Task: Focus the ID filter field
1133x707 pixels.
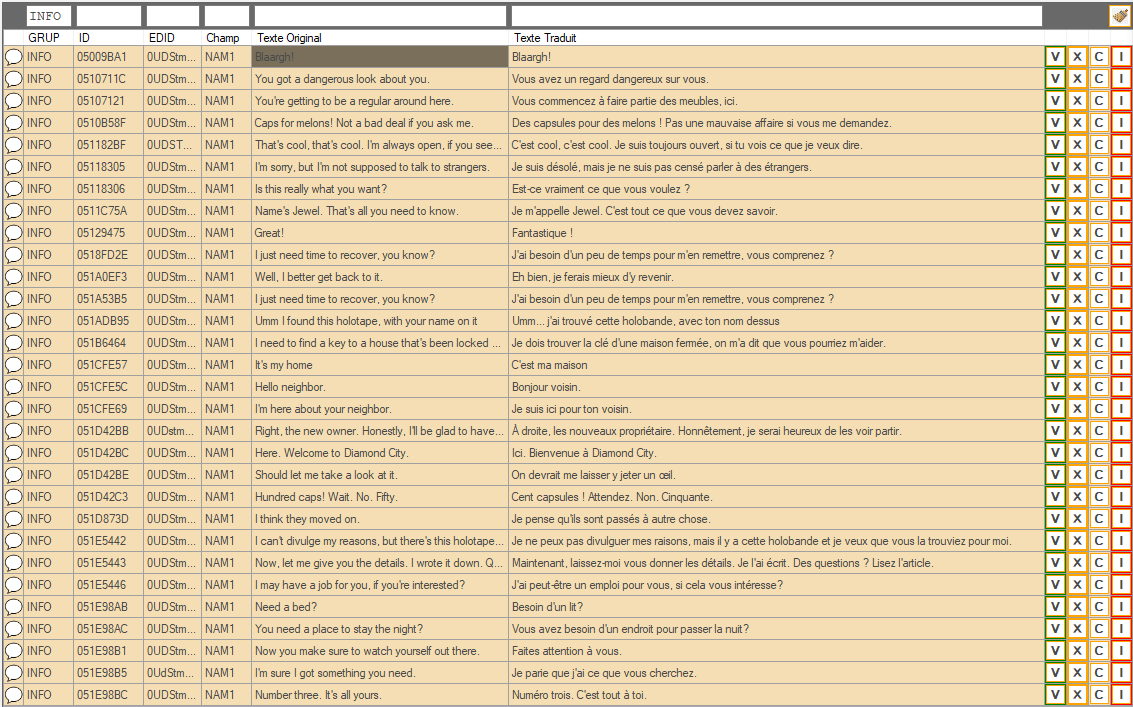Action: 109,16
